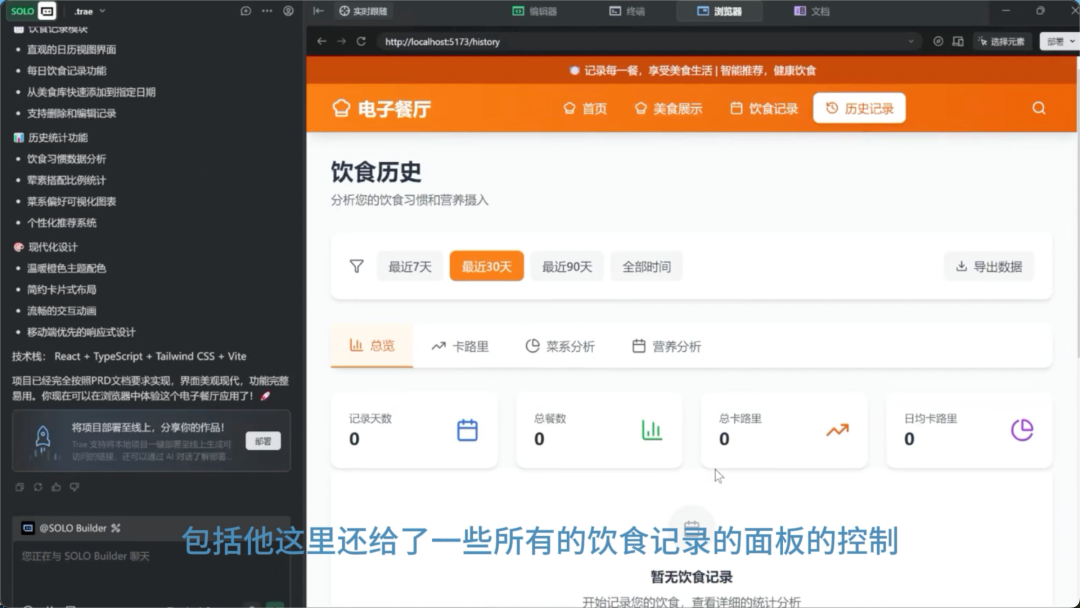1080x608 pixels.
Task: Switch to the 卡路里 tab
Action: click(x=460, y=346)
